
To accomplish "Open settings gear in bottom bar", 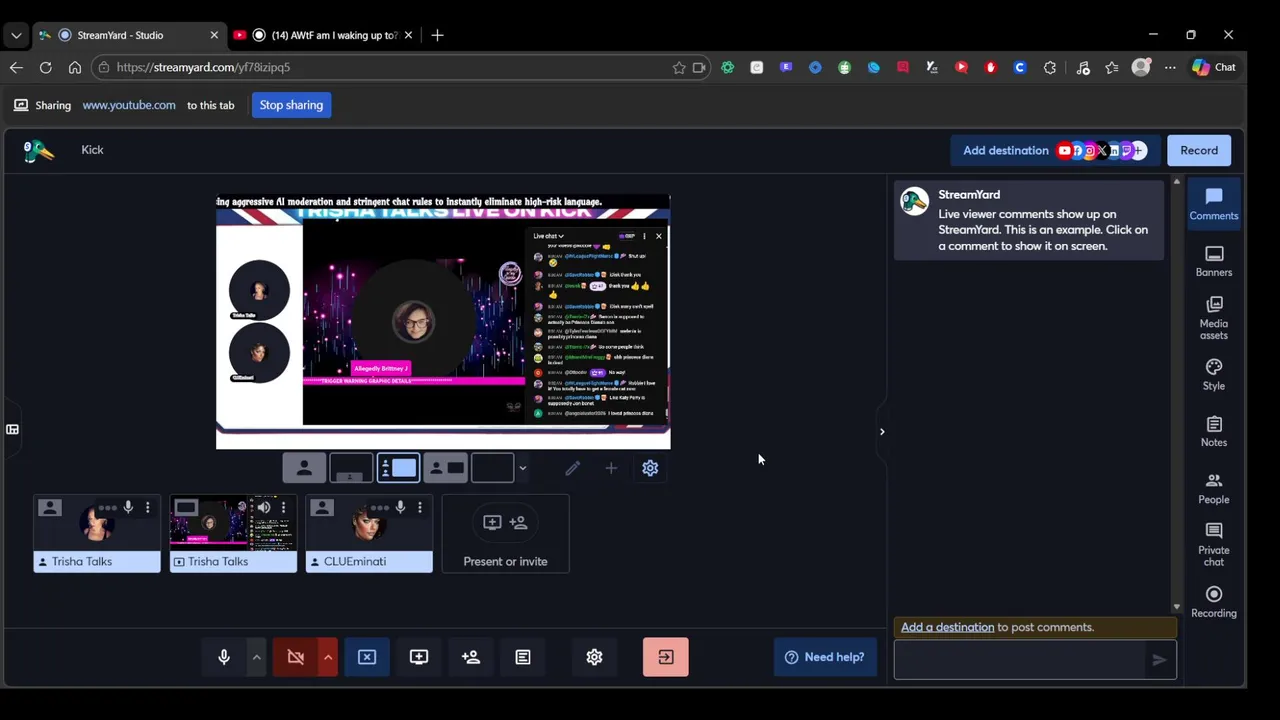I will (x=594, y=657).
